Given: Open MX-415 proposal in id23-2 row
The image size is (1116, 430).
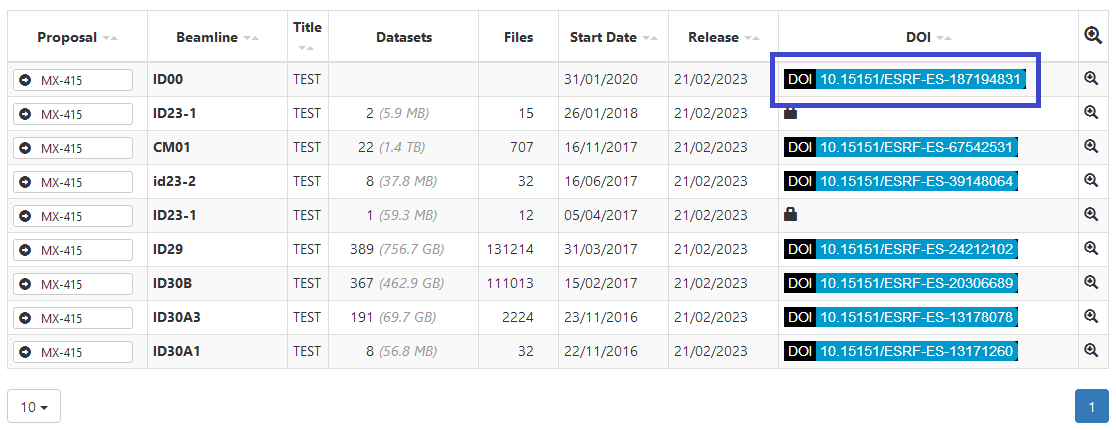Looking at the screenshot, I should [x=73, y=182].
